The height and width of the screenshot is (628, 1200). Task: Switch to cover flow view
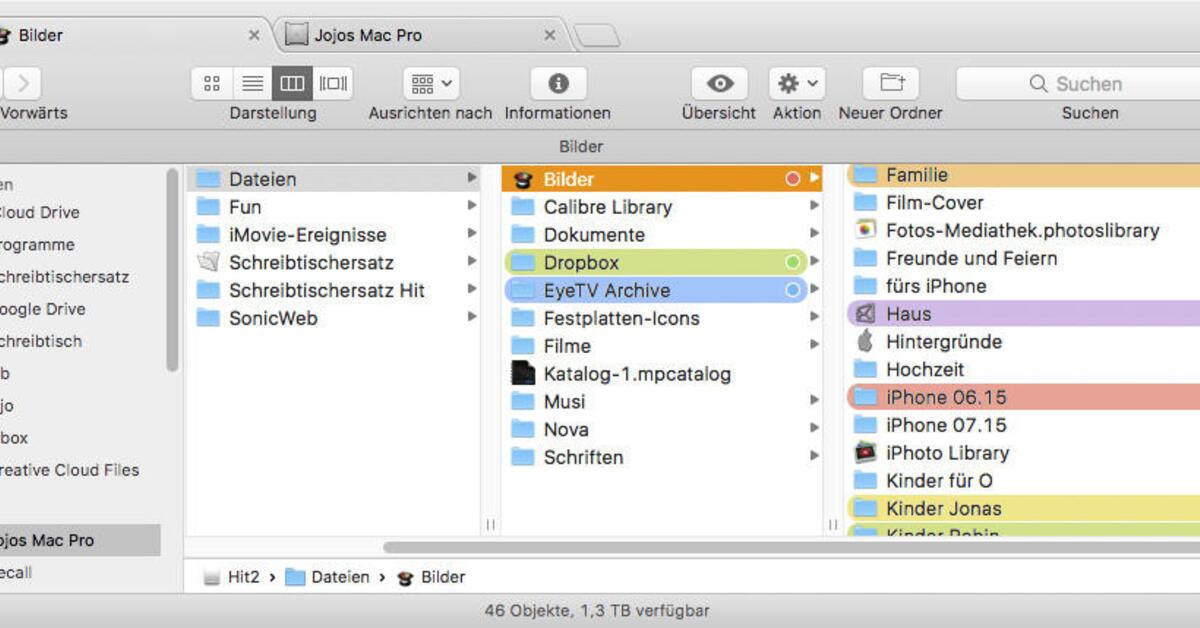(x=333, y=84)
